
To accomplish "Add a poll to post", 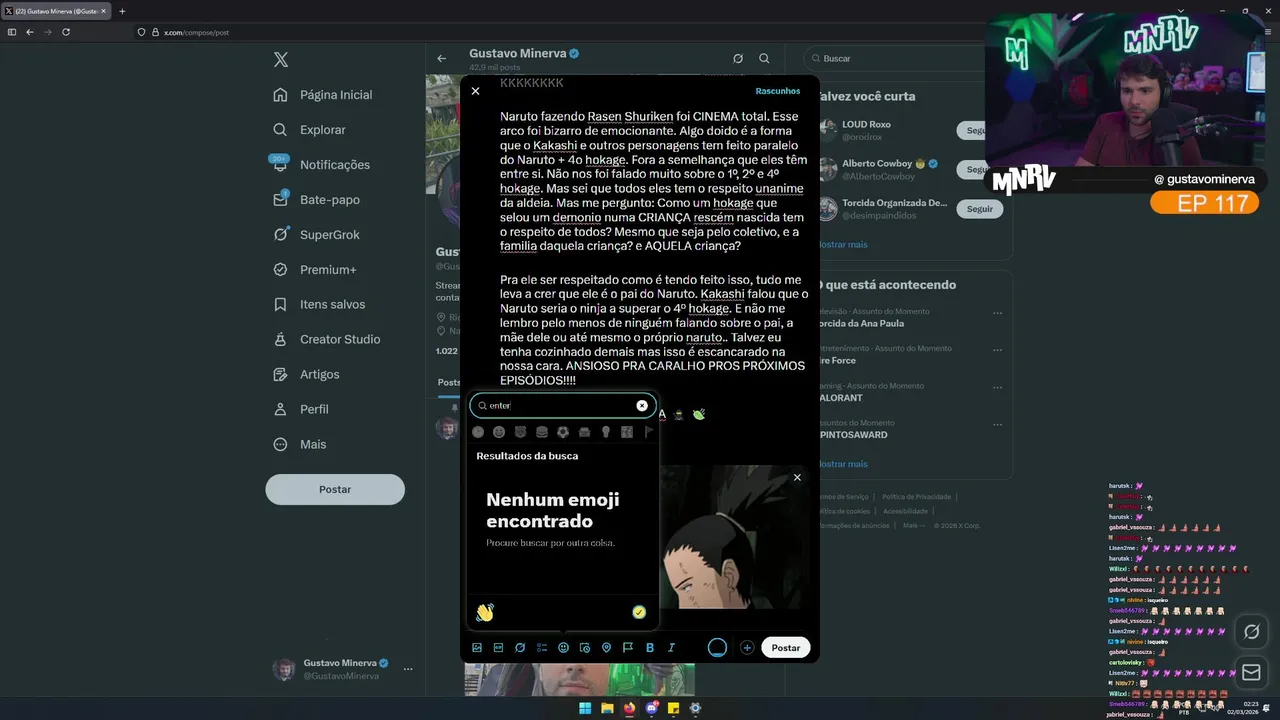I will coord(542,648).
